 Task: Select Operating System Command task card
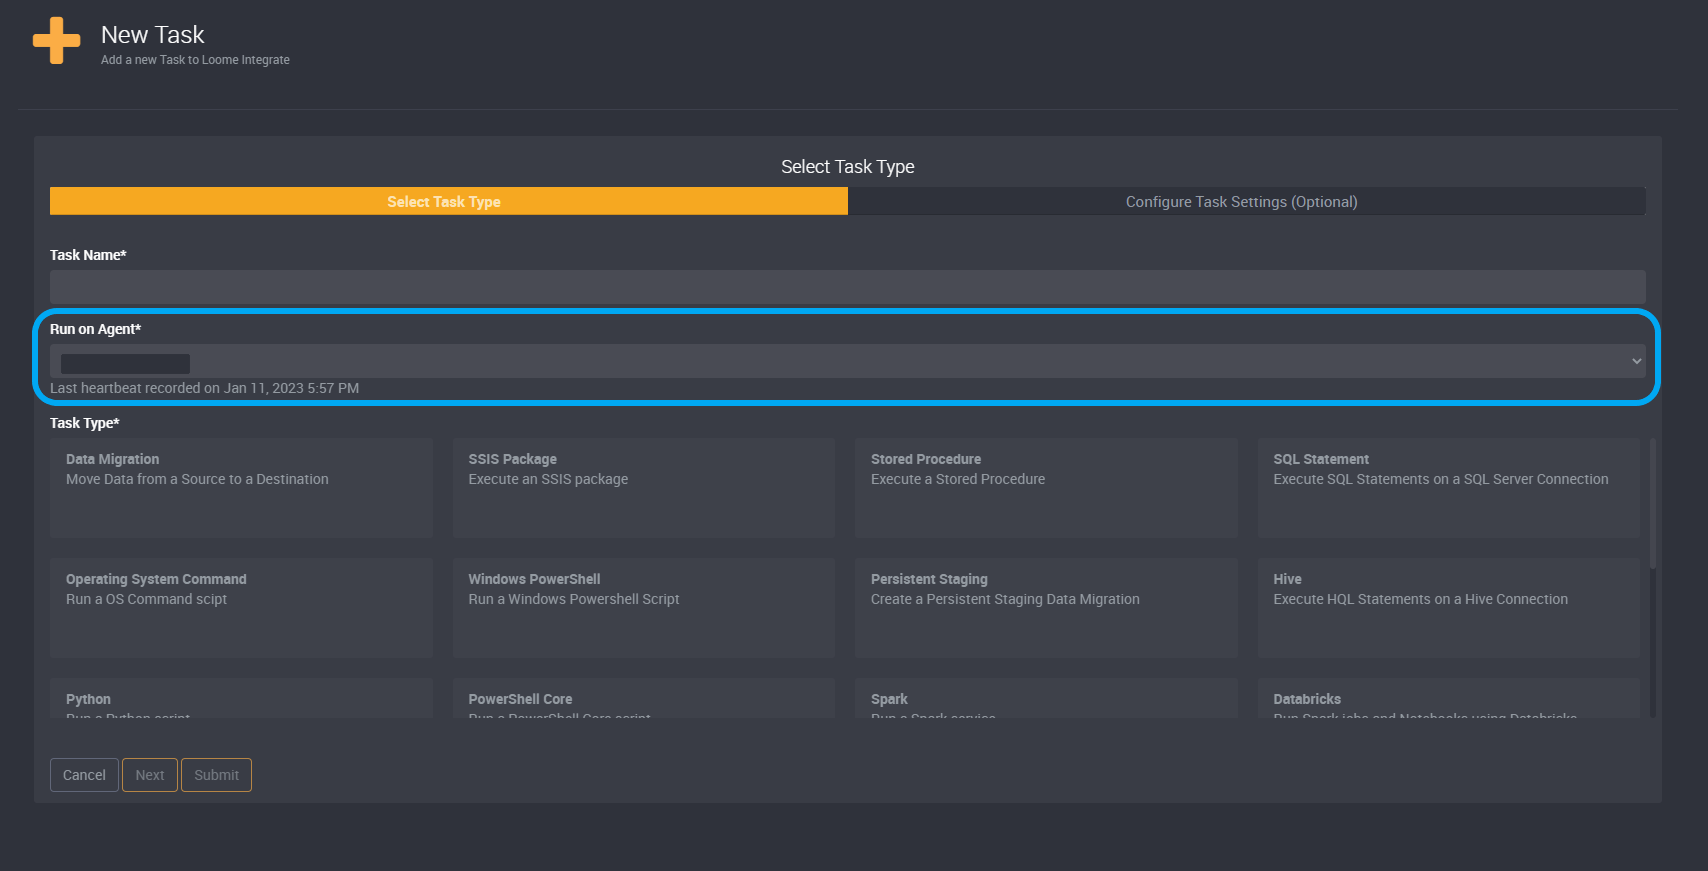pyautogui.click(x=241, y=608)
